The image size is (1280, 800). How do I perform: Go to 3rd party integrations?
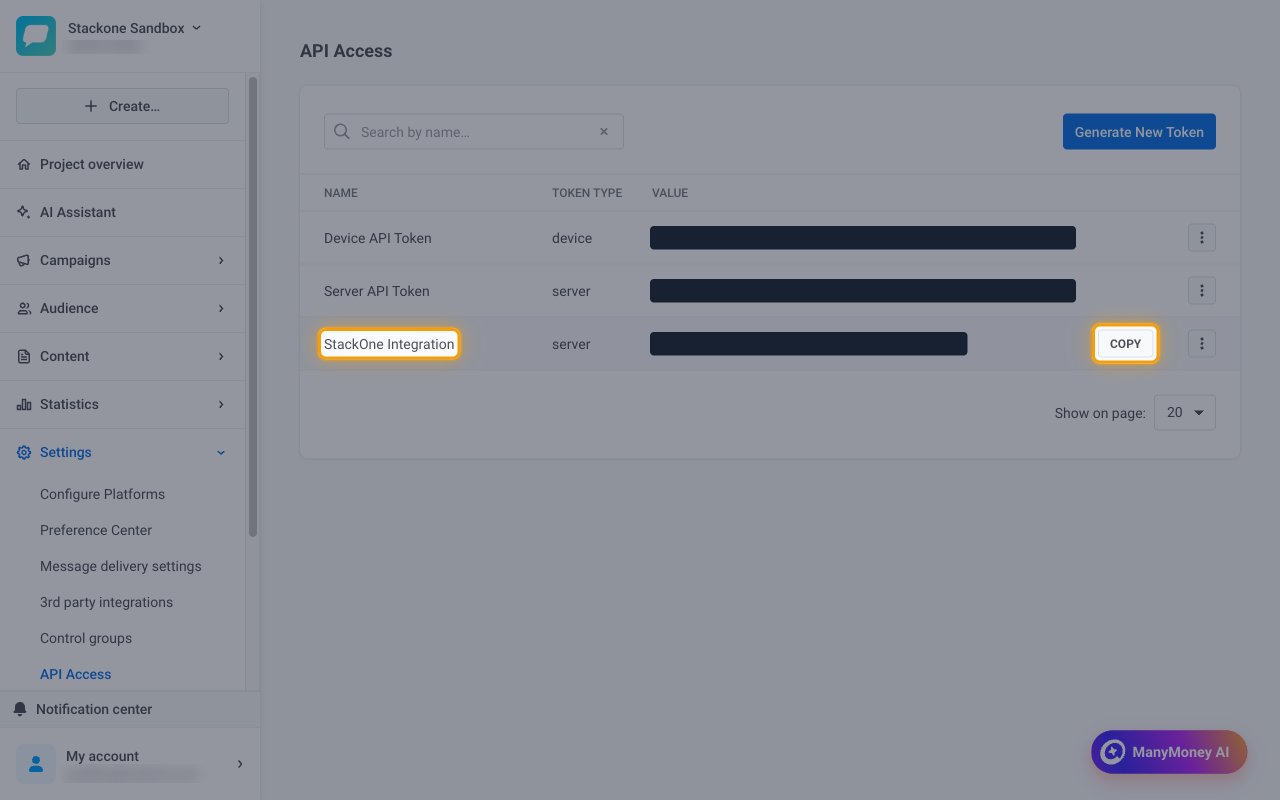[106, 602]
